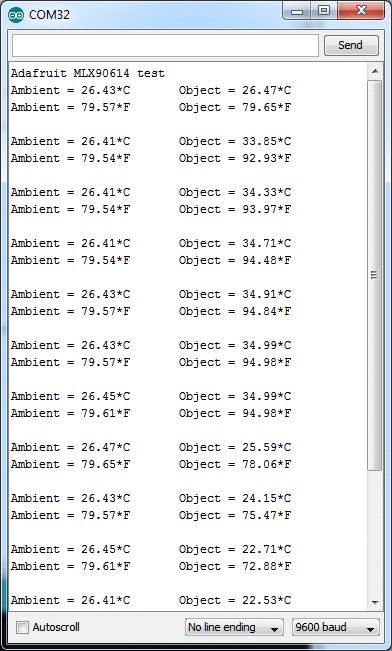Click the scrollbar down arrow
Screen dimensions: 392x651
point(375,602)
